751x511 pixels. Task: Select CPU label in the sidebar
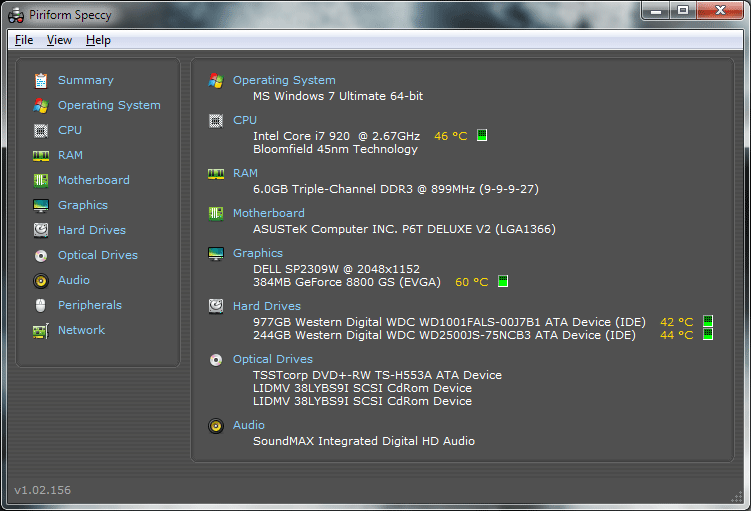pyautogui.click(x=70, y=130)
